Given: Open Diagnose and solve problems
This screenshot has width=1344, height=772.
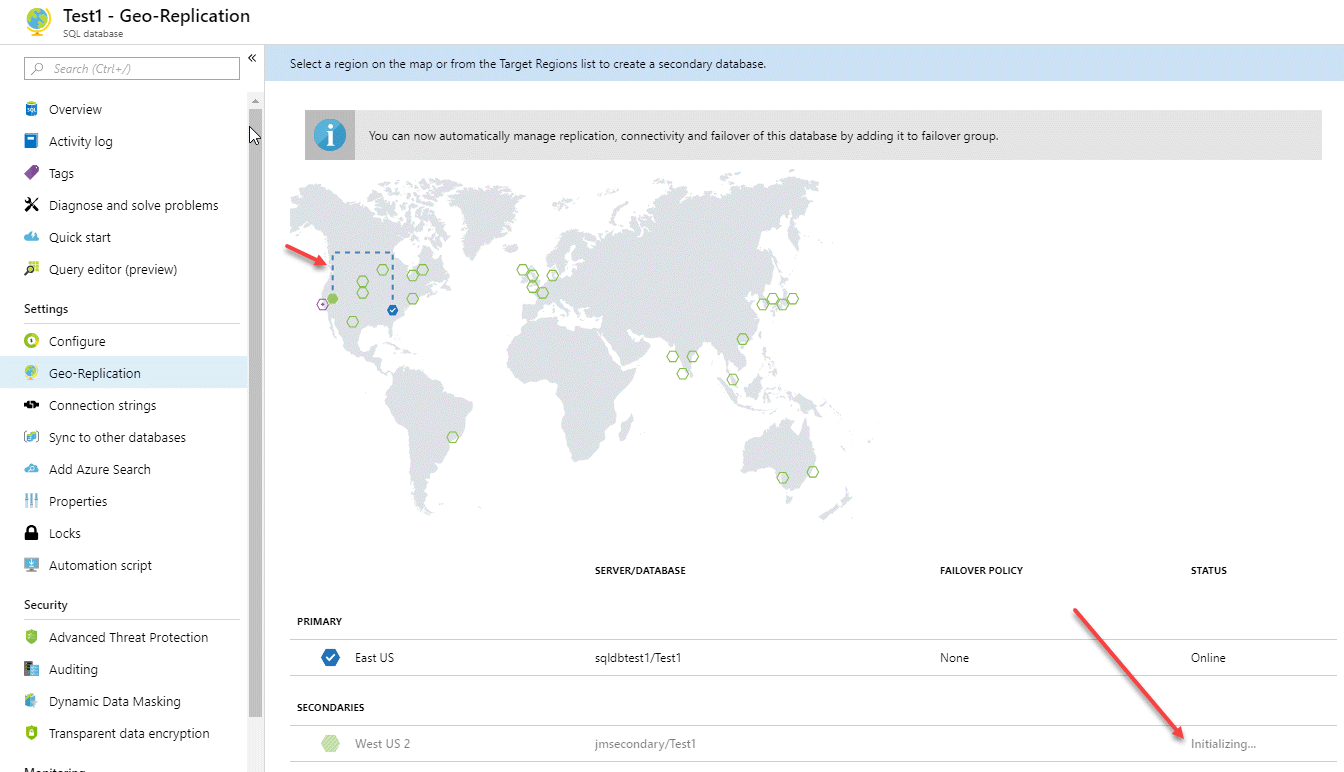Looking at the screenshot, I should point(133,205).
